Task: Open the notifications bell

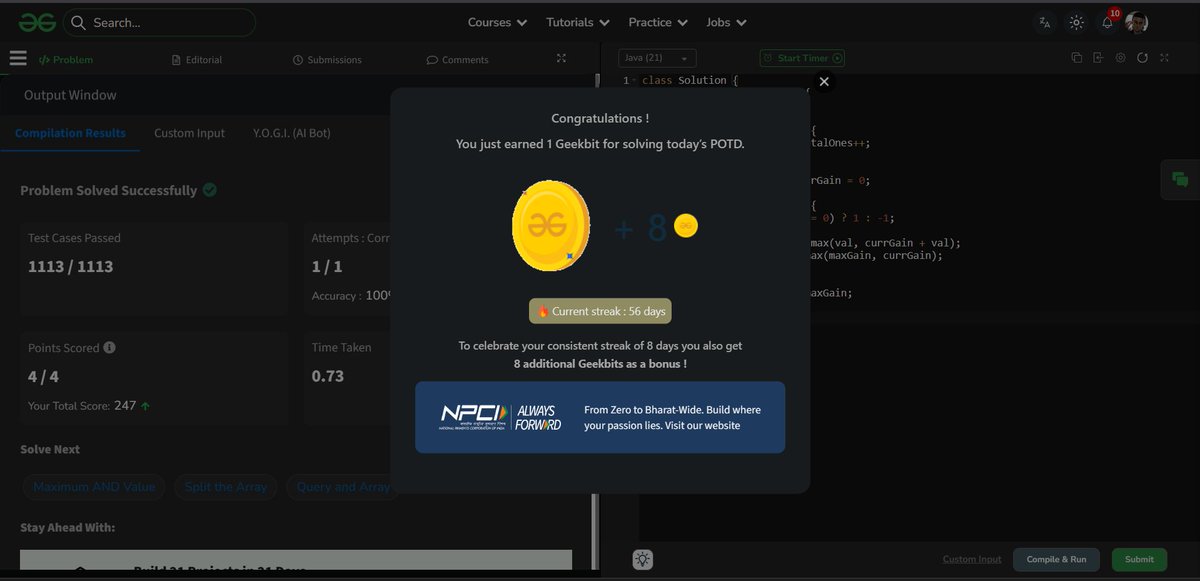Action: tap(1108, 22)
